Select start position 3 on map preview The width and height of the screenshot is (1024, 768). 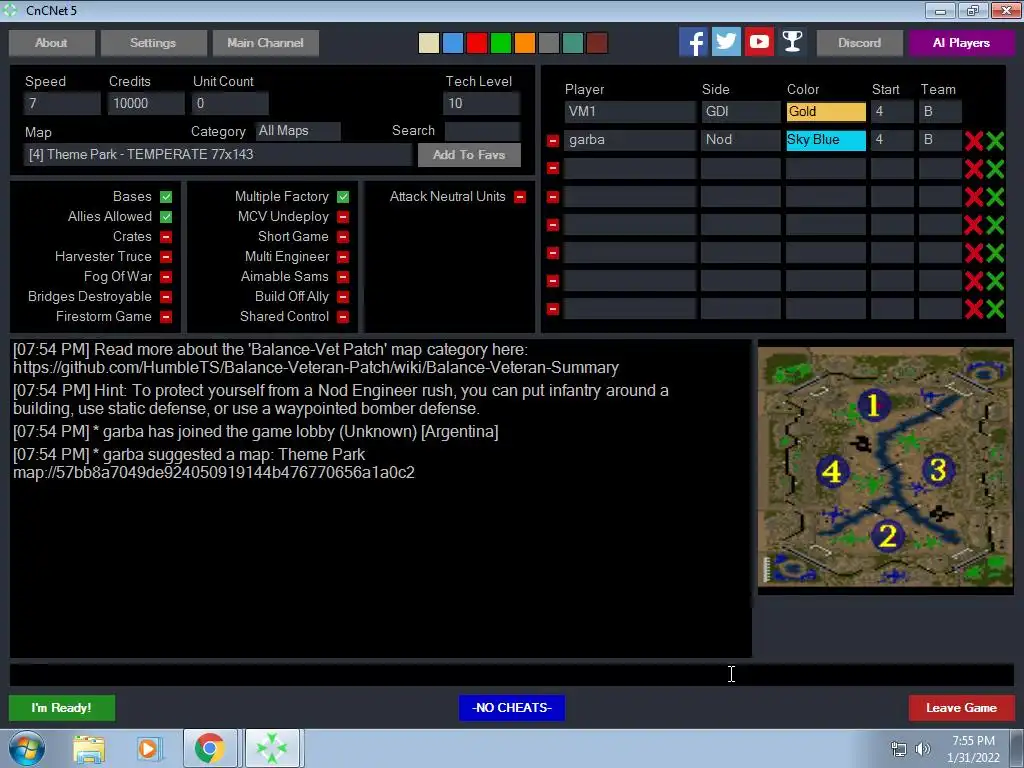point(938,470)
